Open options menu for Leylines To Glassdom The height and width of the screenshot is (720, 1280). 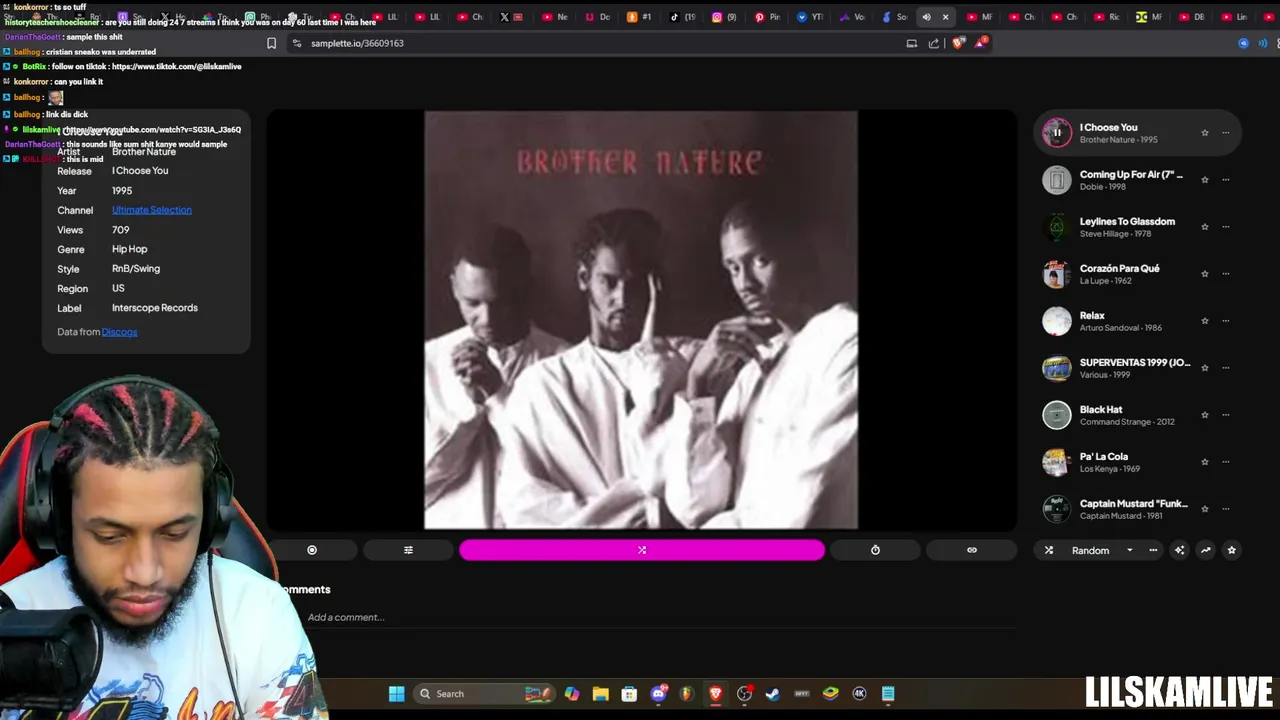(x=1226, y=227)
